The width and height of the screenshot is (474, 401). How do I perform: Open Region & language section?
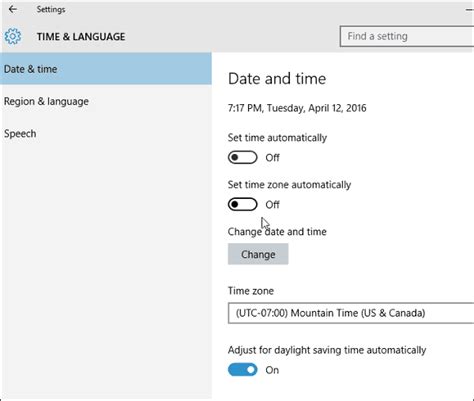(x=46, y=101)
